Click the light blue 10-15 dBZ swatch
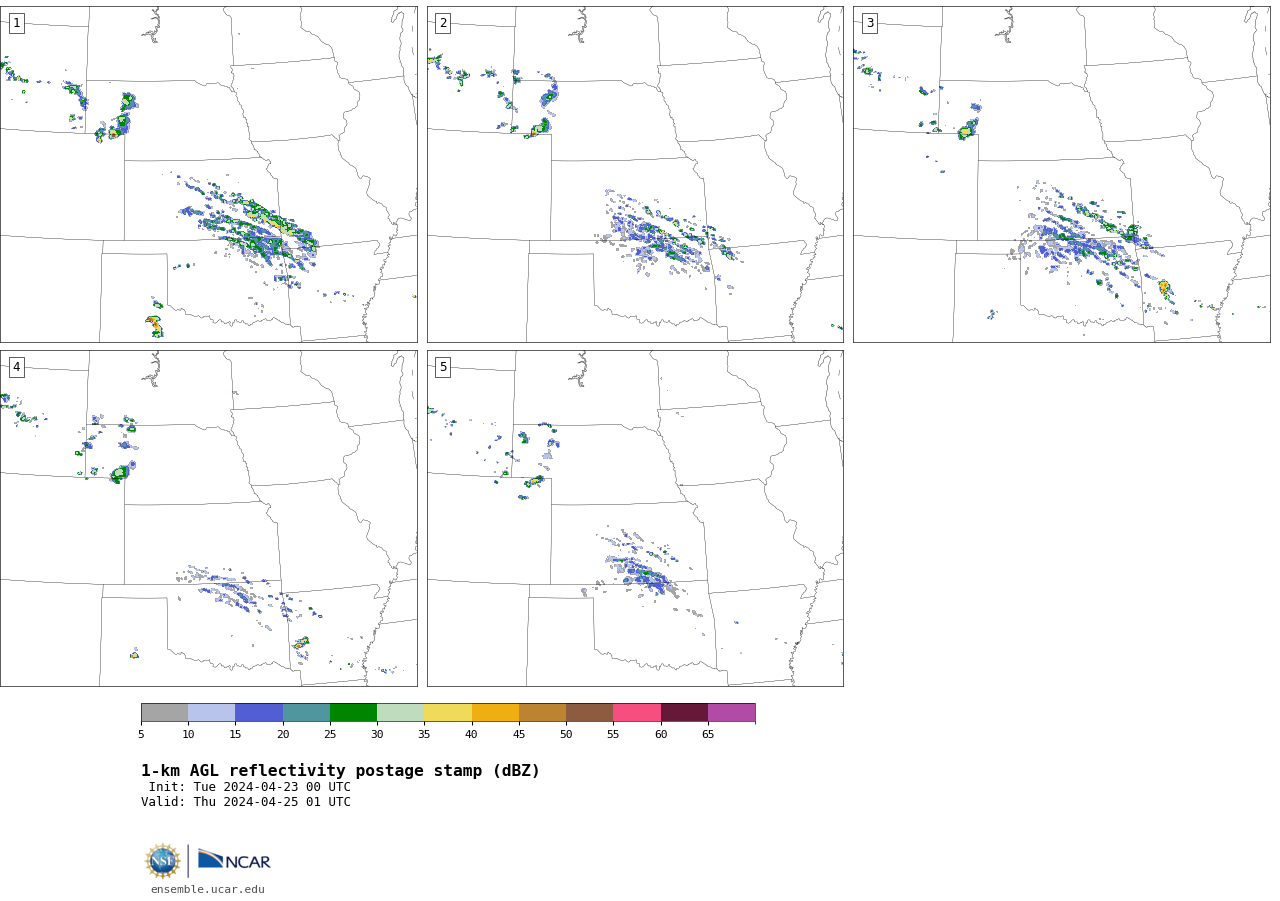 (211, 713)
